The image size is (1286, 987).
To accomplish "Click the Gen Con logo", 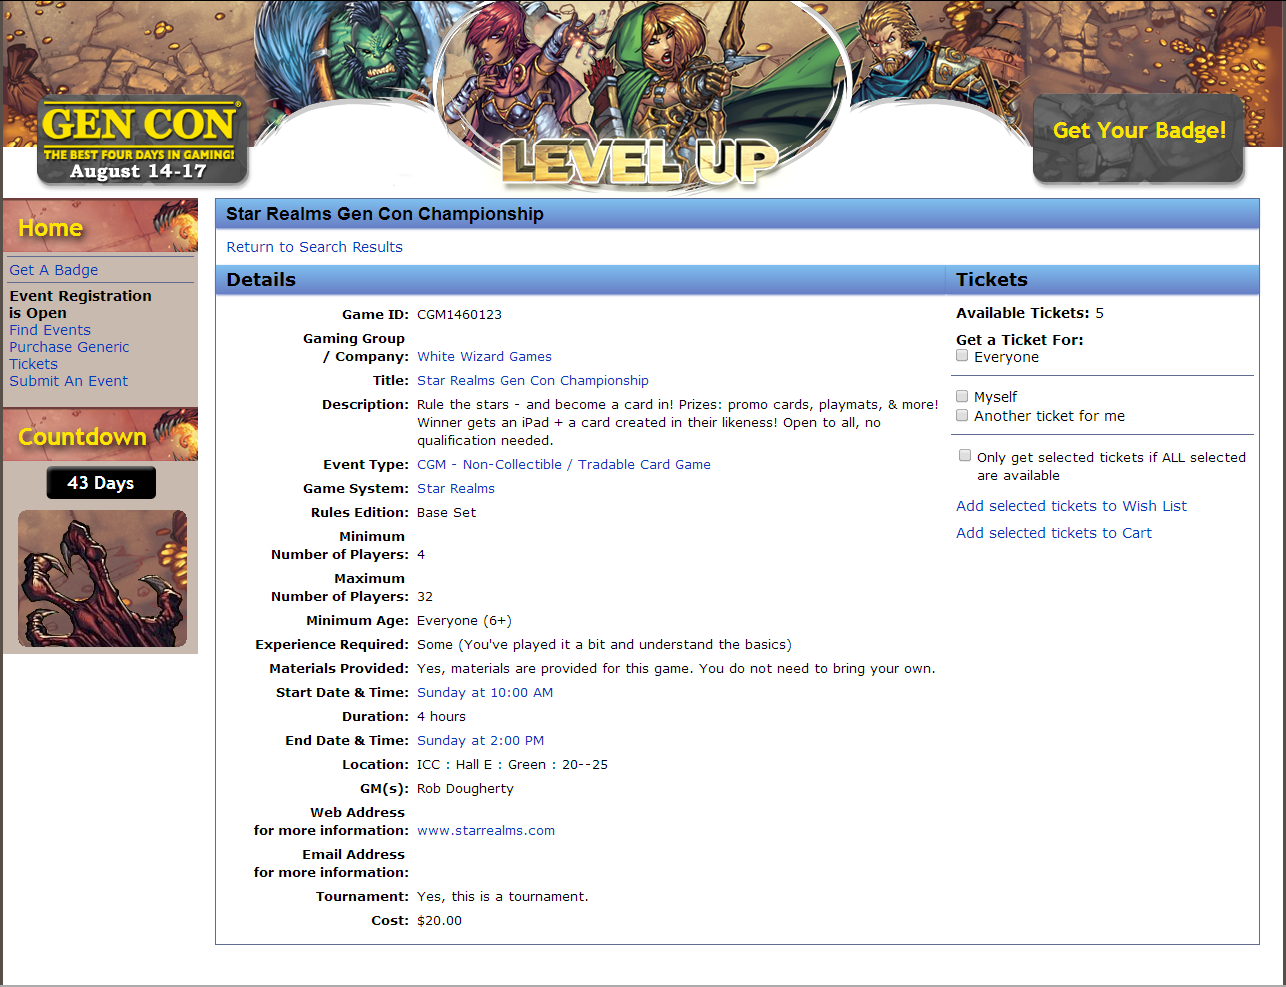I will tap(142, 141).
